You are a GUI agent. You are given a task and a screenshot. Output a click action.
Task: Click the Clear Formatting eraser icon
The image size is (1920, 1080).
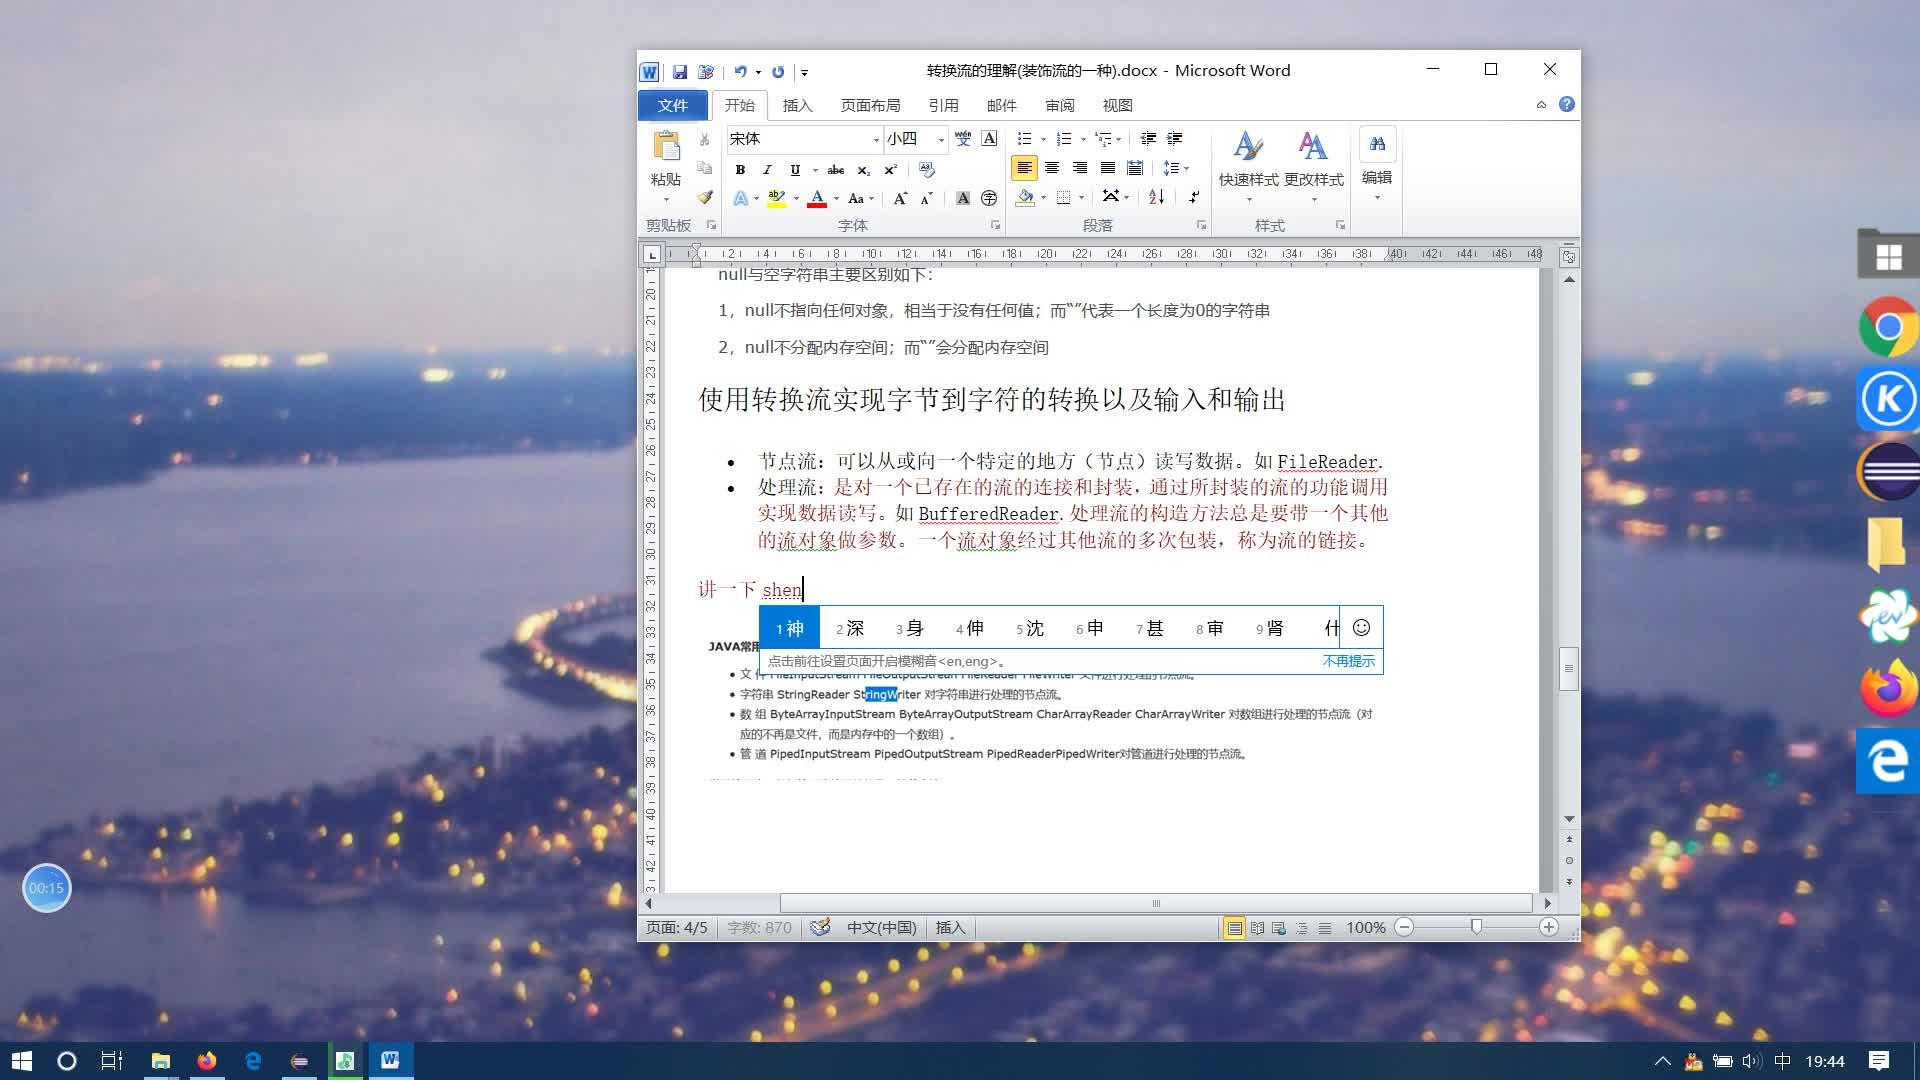click(x=927, y=170)
